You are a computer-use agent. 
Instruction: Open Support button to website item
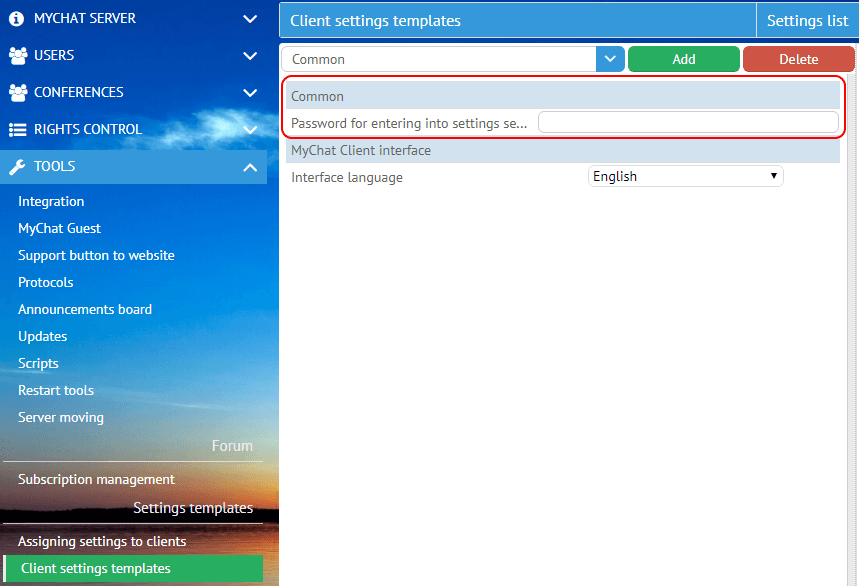point(96,255)
